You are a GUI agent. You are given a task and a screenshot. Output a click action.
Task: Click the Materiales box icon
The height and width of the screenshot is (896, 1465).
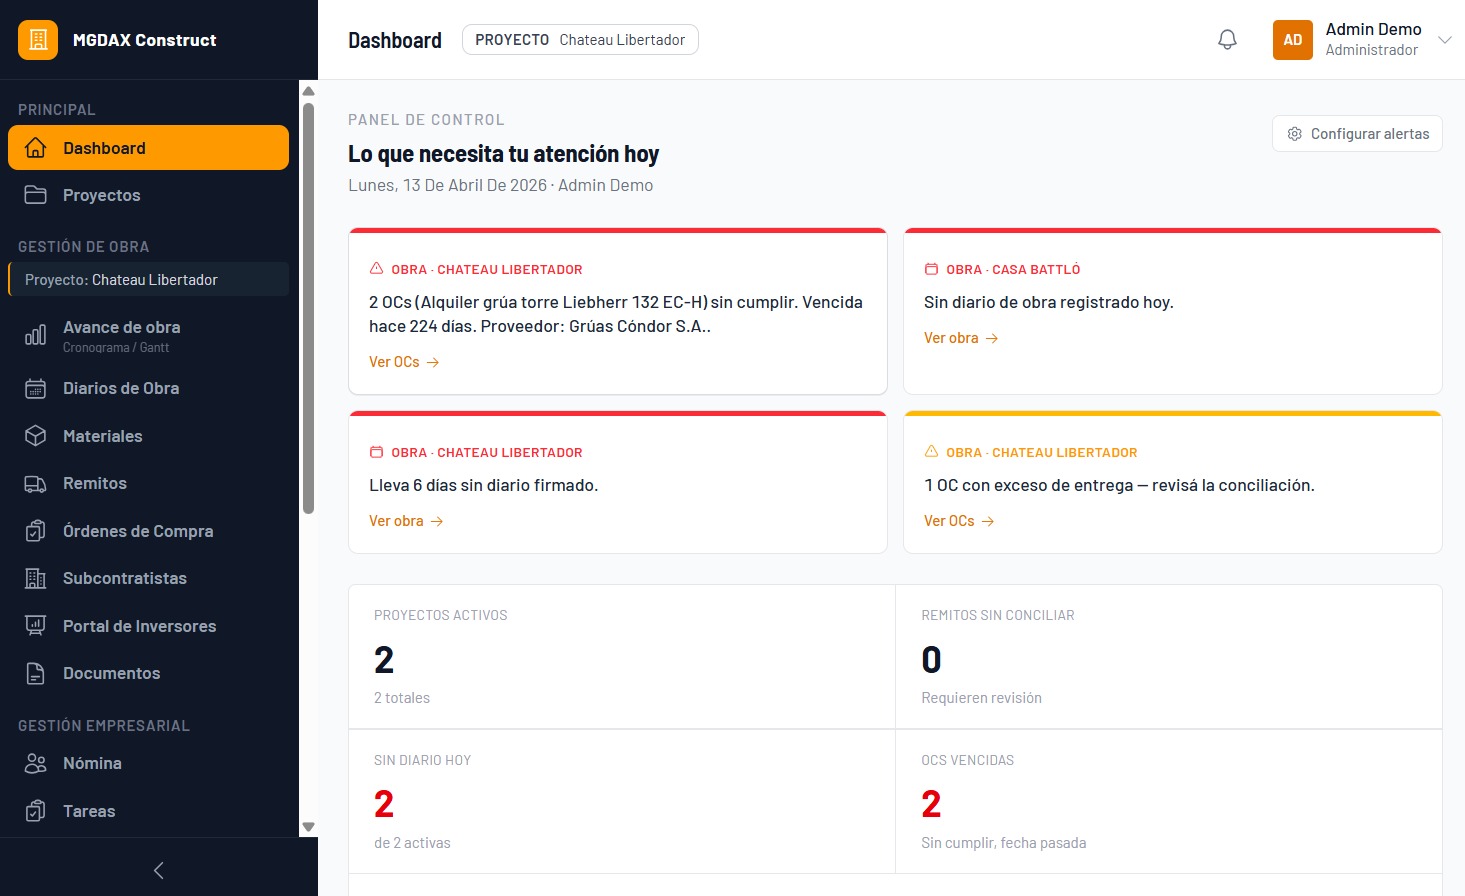(x=36, y=436)
